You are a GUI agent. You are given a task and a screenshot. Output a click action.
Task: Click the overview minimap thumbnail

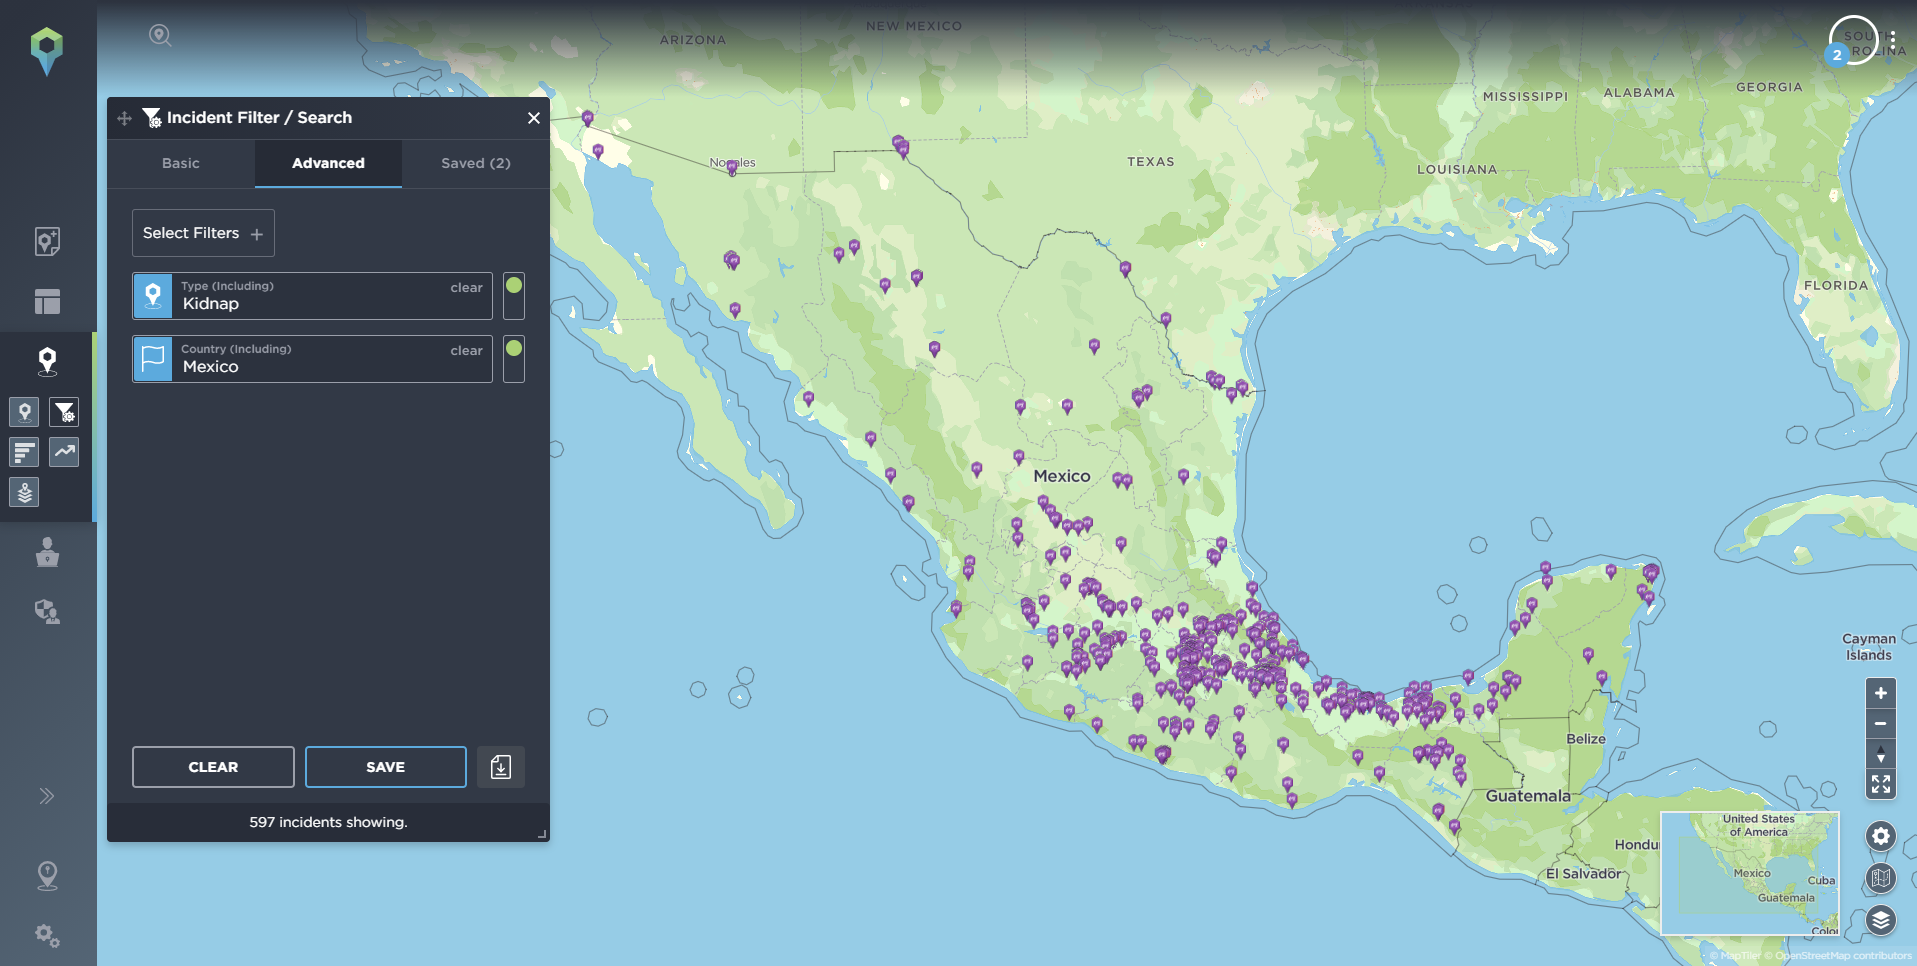tap(1750, 873)
